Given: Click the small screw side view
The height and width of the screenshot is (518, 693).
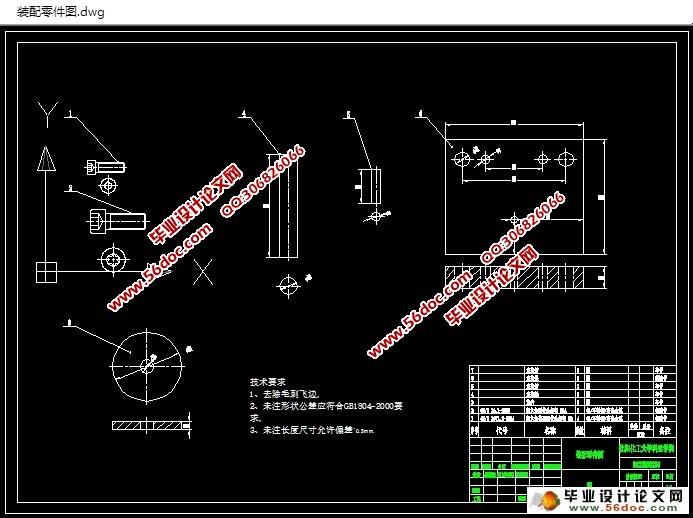Looking at the screenshot, I should click(106, 165).
